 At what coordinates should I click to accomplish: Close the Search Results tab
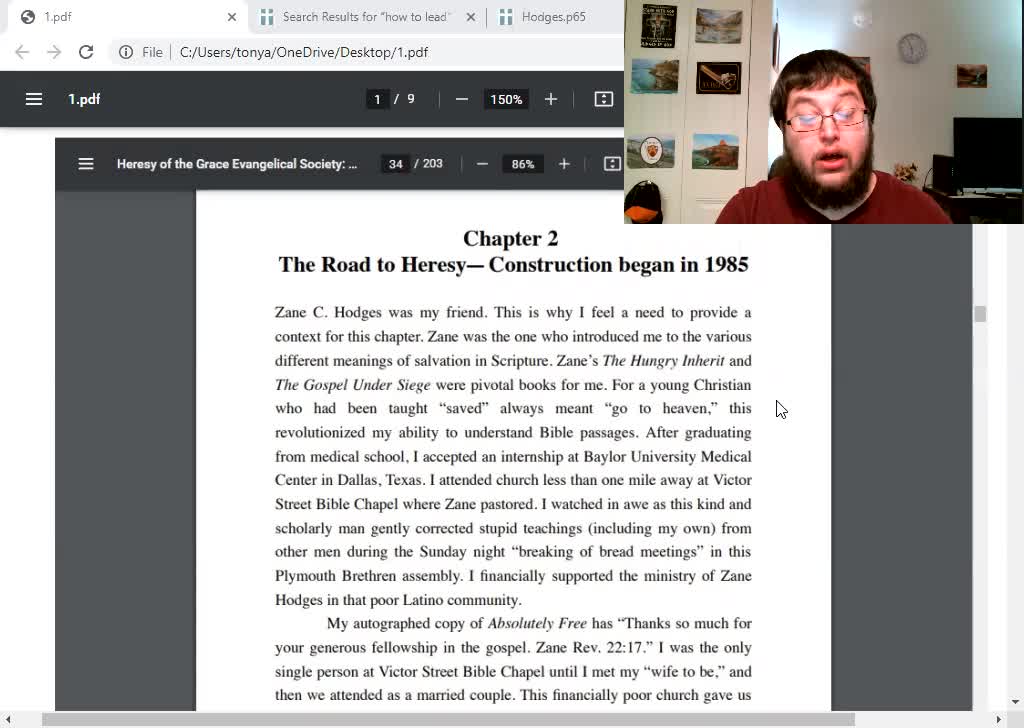471,17
